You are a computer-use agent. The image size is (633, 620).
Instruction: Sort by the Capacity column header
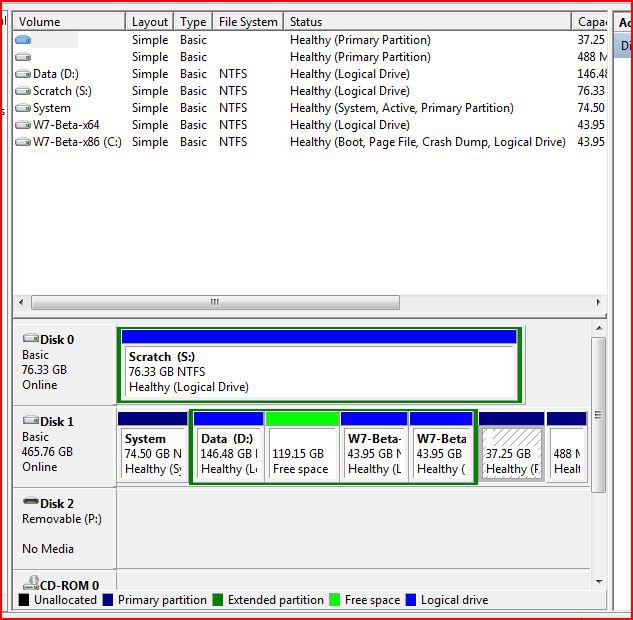pos(589,21)
